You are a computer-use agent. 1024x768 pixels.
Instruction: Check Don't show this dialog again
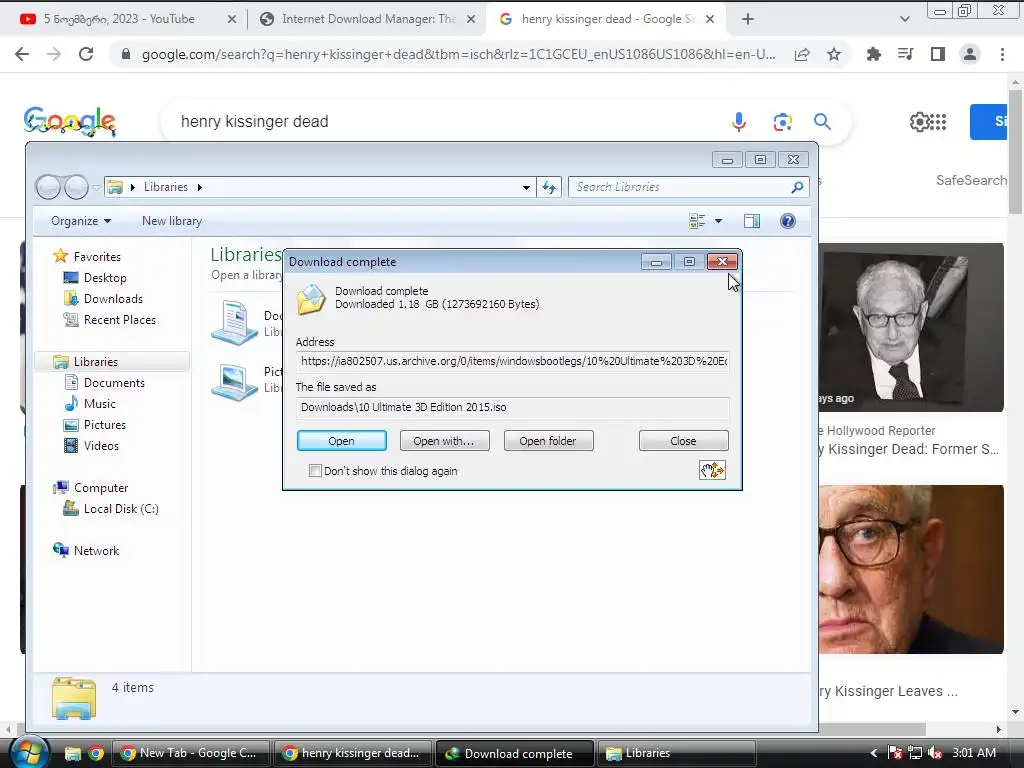tap(315, 470)
